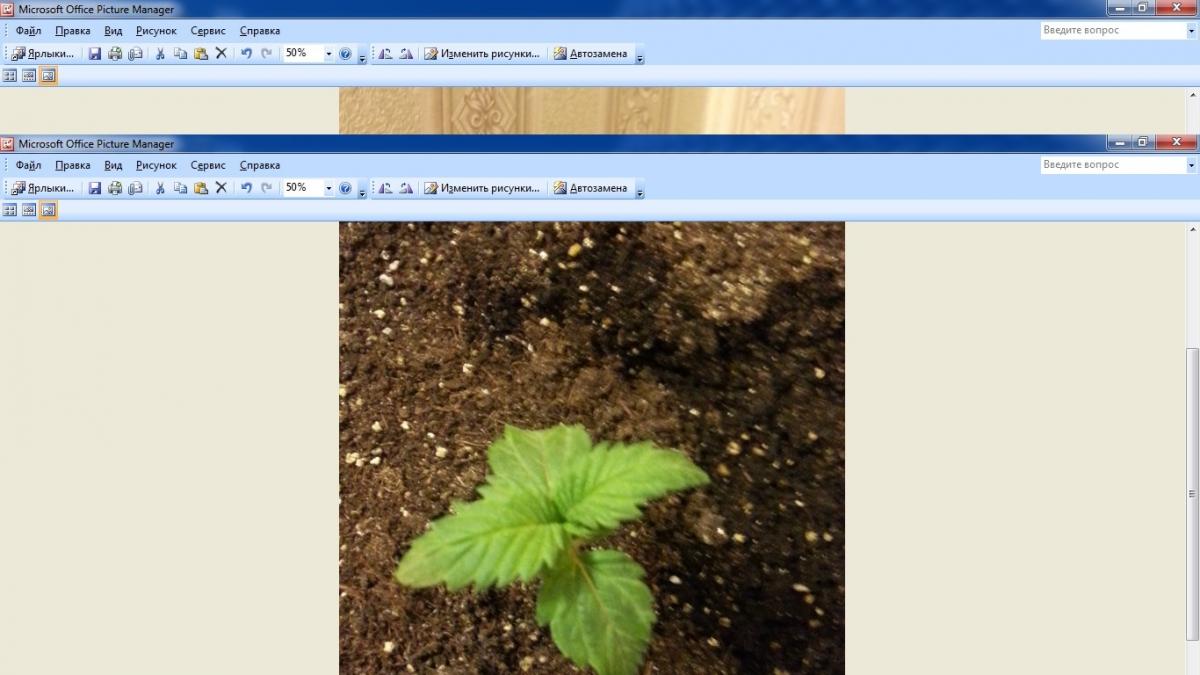Switch to Filmstrip view in lower window
1200x675 pixels.
click(29, 210)
